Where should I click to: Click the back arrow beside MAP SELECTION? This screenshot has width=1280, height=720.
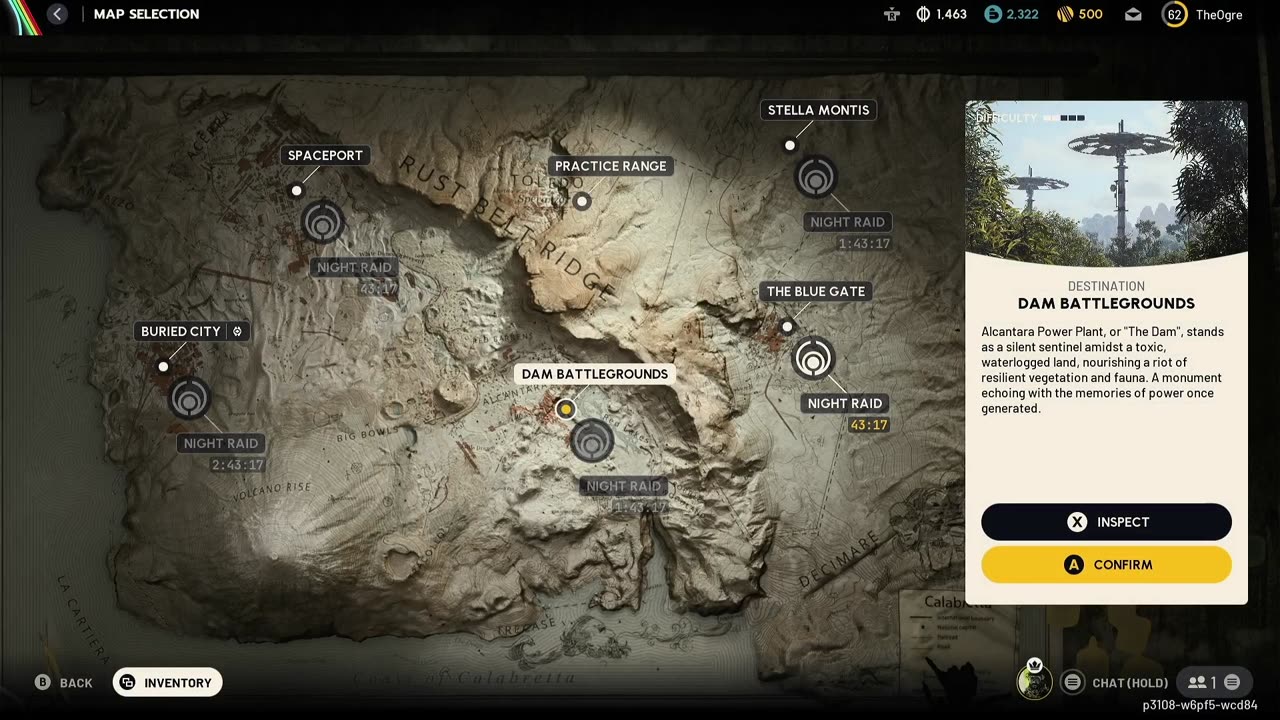pos(58,14)
